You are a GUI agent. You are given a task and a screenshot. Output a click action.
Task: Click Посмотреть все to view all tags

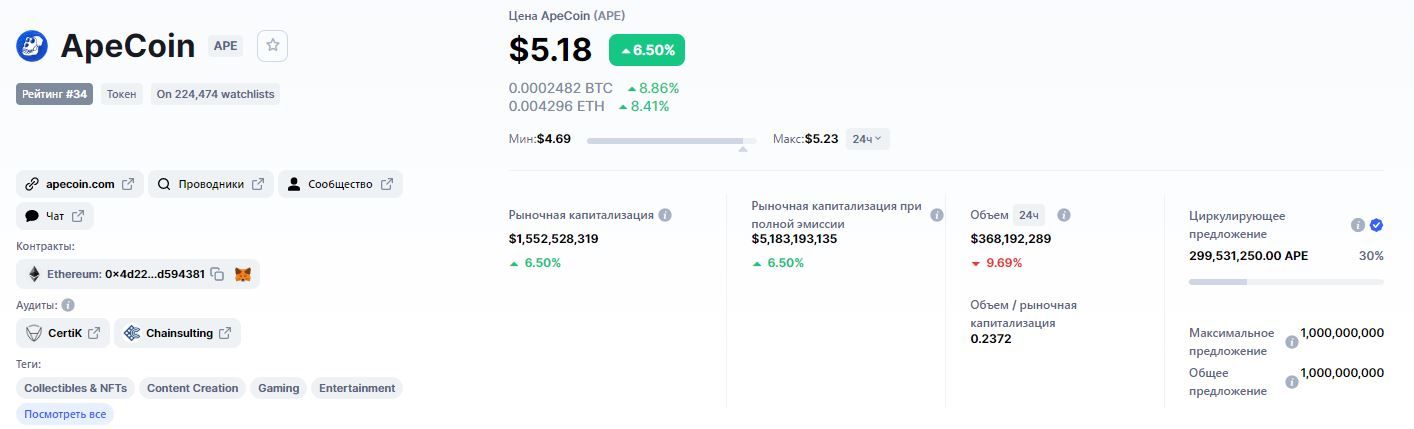pyautogui.click(x=65, y=414)
